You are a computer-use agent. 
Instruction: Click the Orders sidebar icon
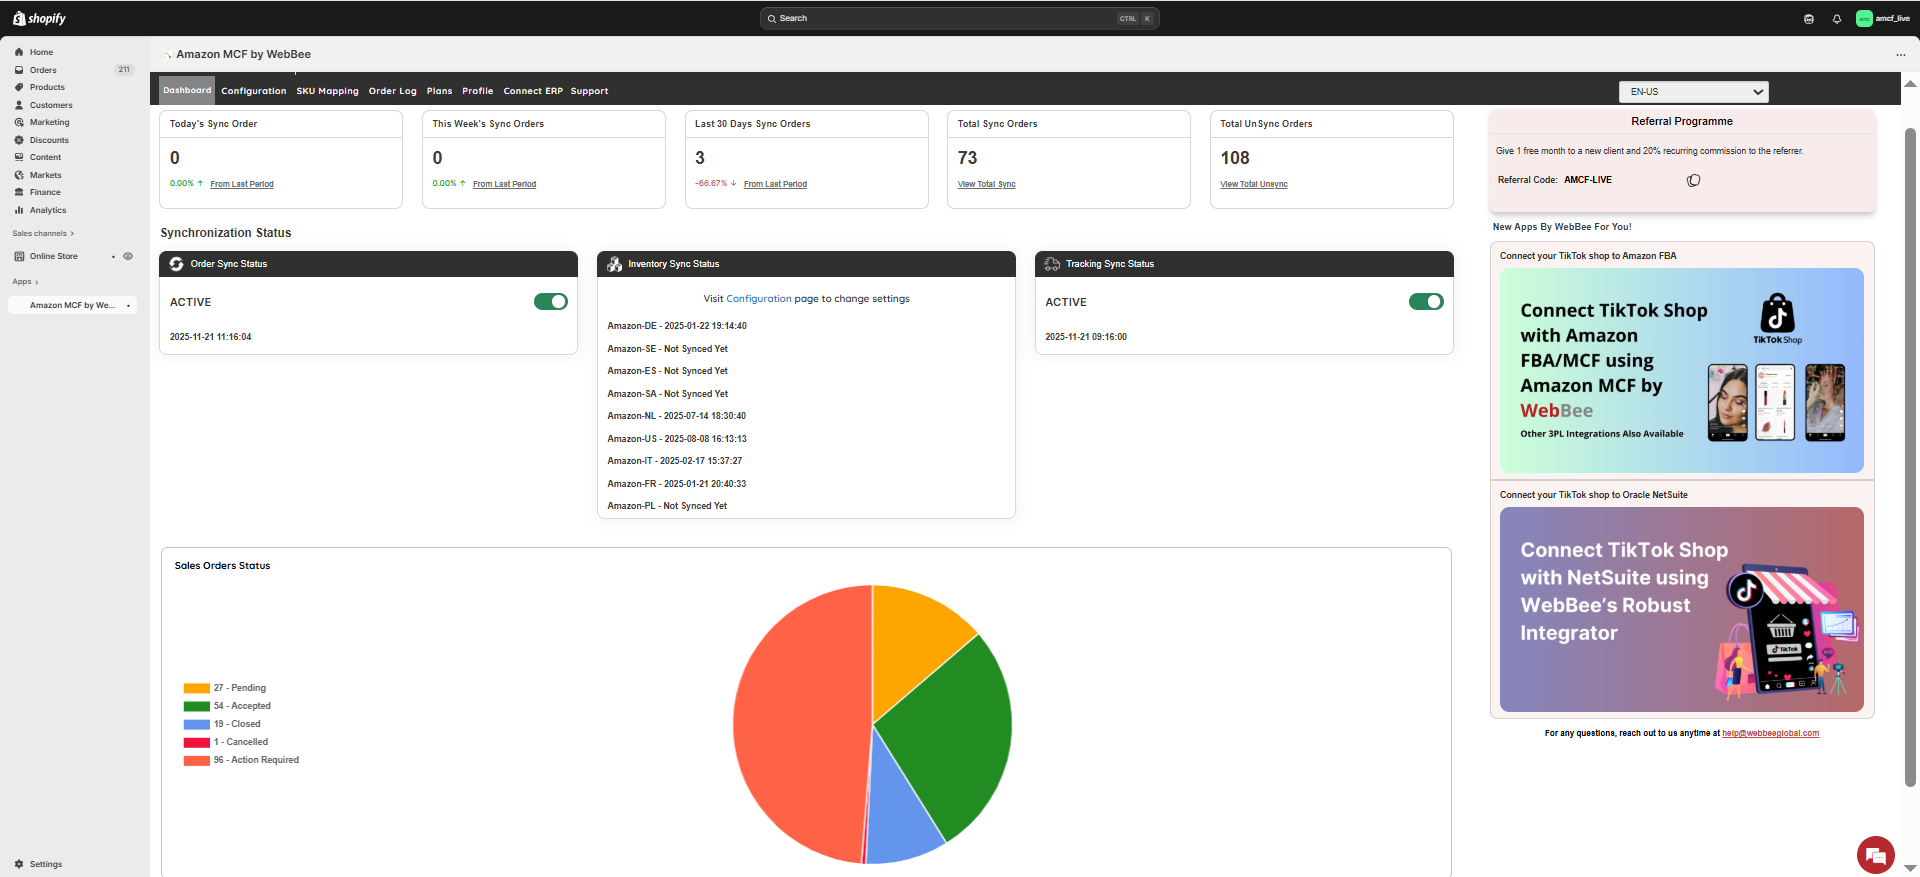[19, 70]
